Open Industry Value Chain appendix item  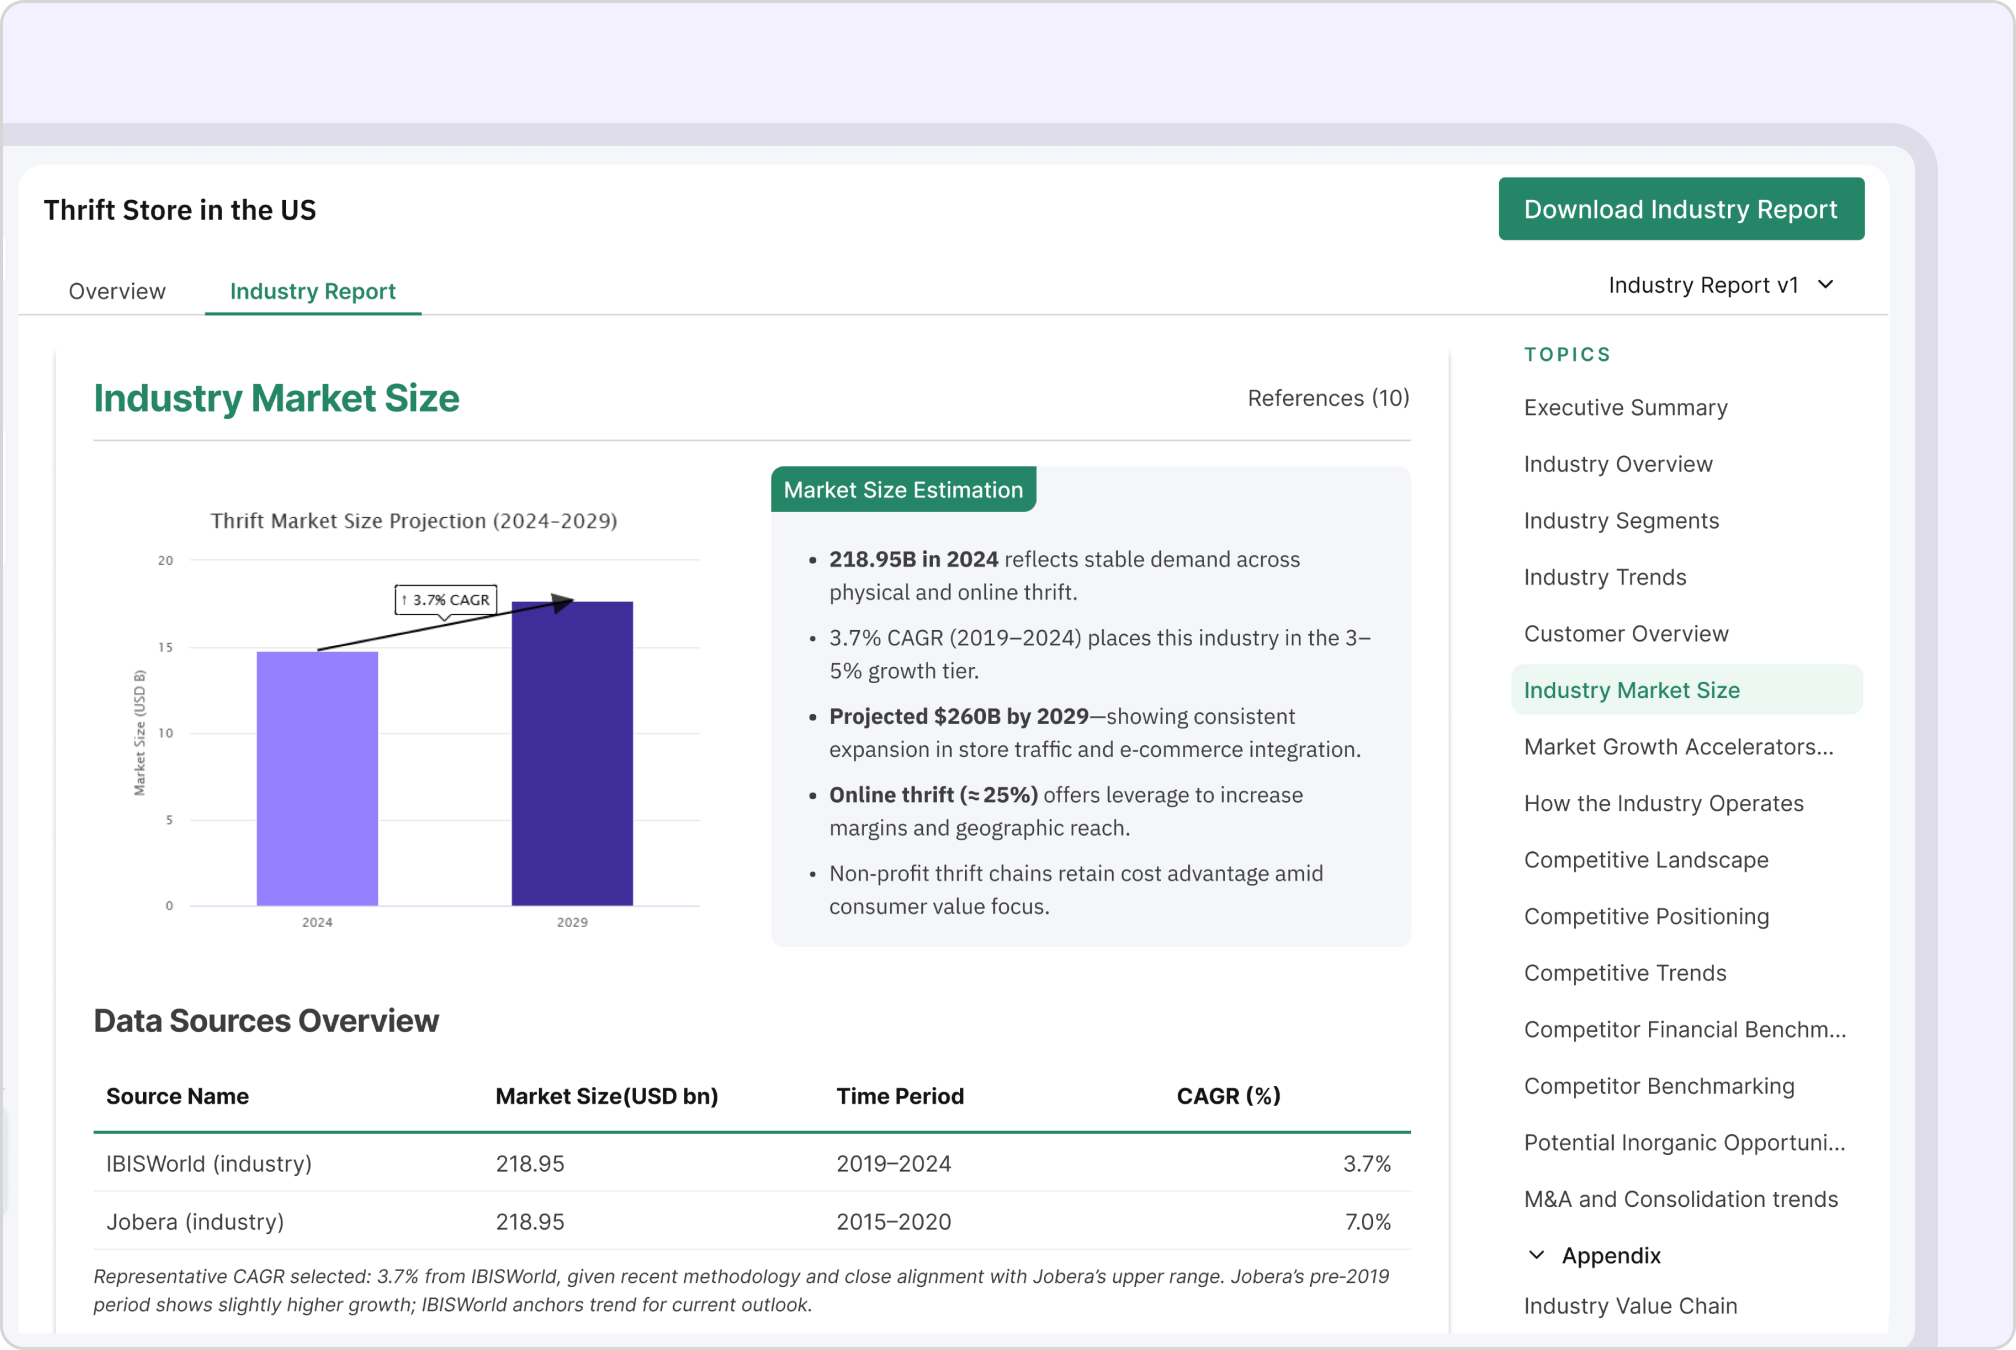pos(1630,1306)
